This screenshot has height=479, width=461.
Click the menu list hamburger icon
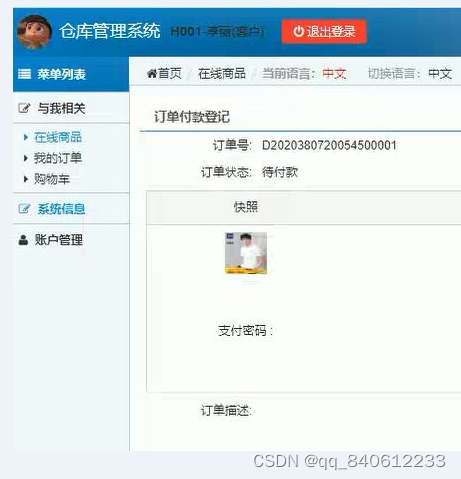click(24, 74)
